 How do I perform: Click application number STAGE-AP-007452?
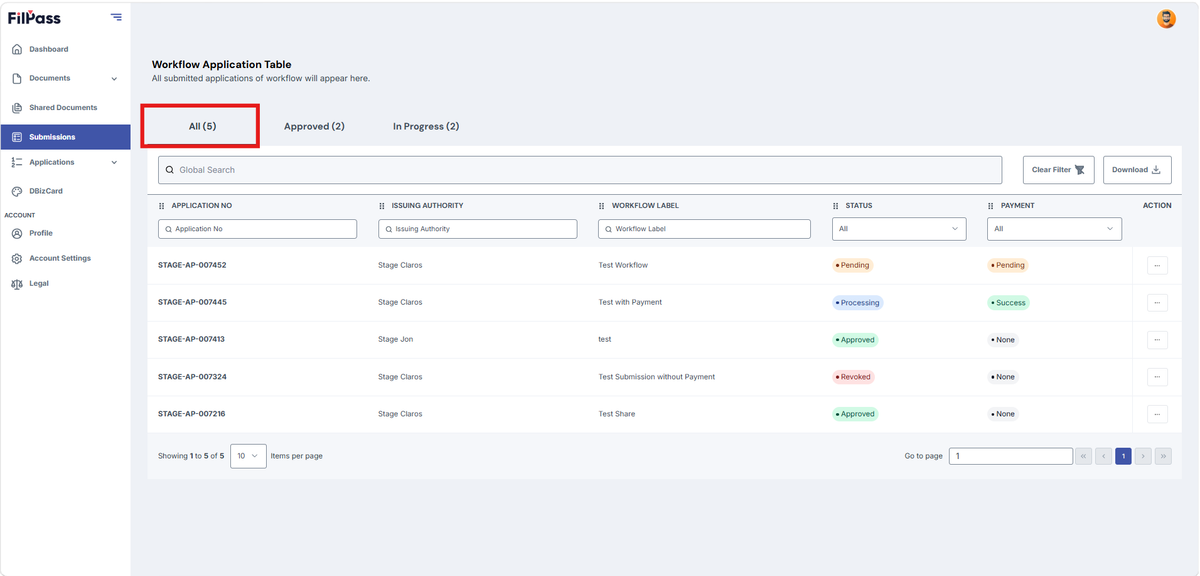click(x=192, y=265)
